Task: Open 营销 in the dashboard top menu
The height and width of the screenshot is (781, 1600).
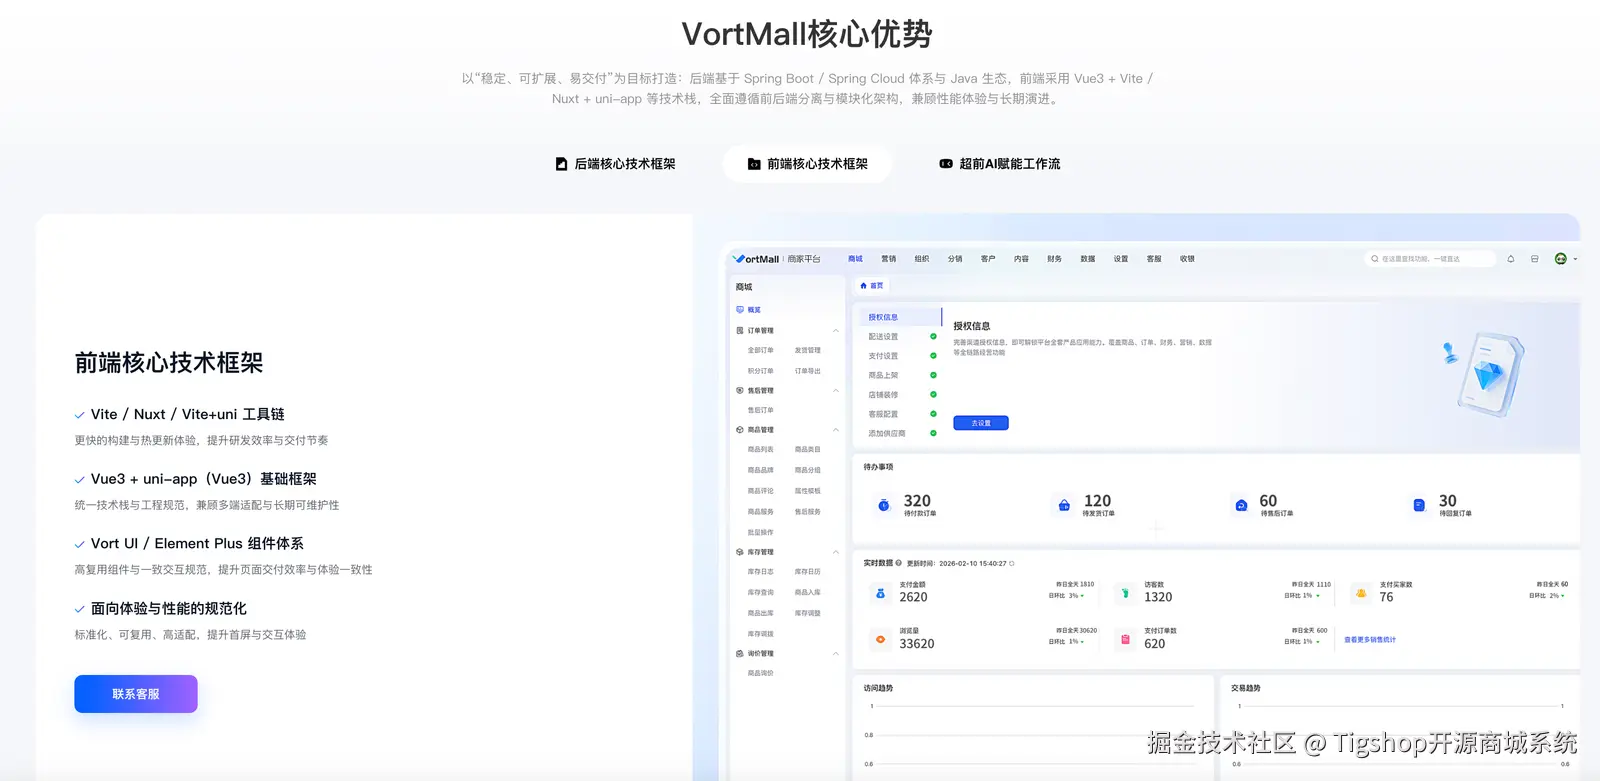Action: coord(889,259)
